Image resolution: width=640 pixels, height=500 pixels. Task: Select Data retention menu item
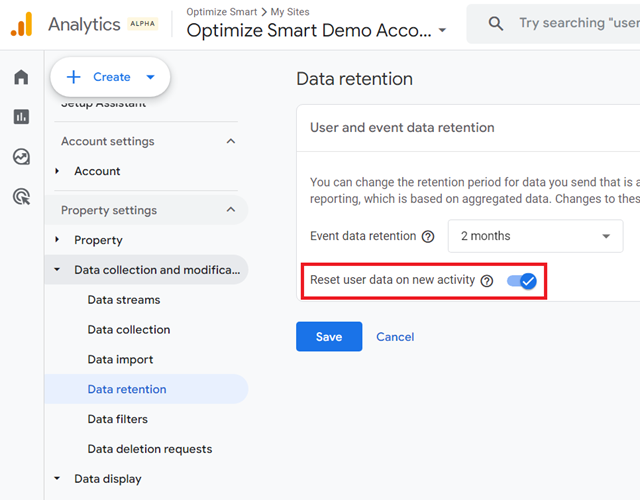point(127,389)
